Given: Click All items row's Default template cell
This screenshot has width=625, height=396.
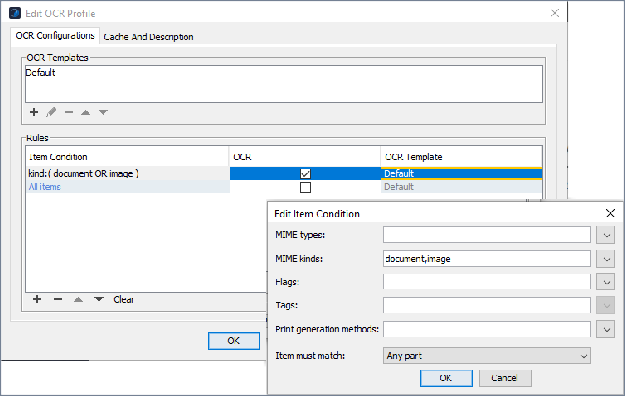Looking at the screenshot, I should tap(461, 187).
